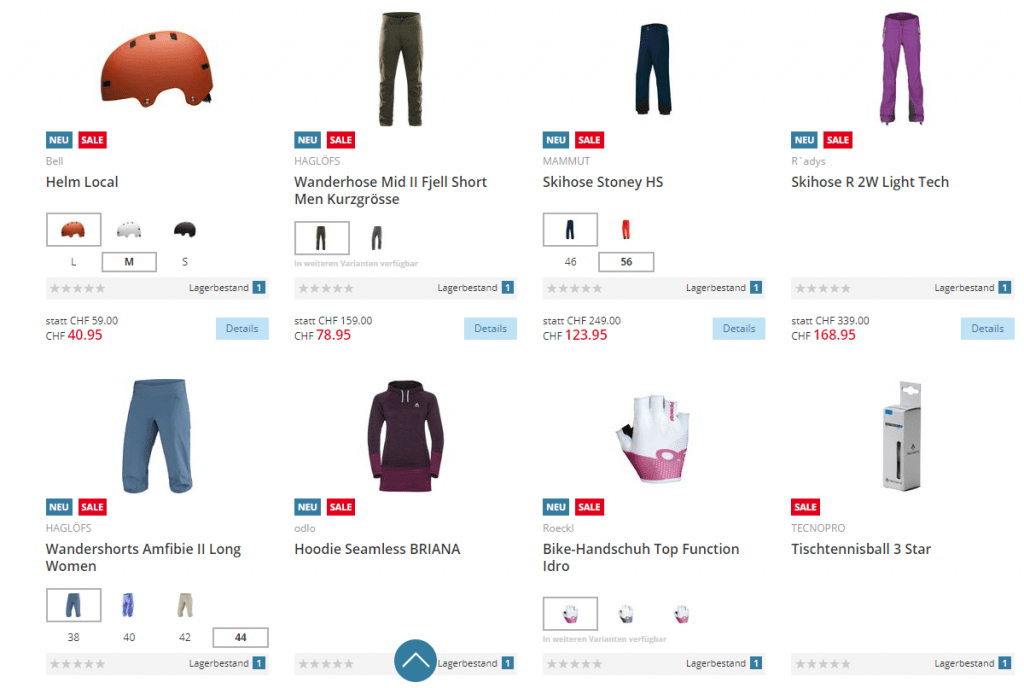Select the purple patterned Wandershorts Amfibie variant
This screenshot has height=688, width=1024.
pos(128,605)
